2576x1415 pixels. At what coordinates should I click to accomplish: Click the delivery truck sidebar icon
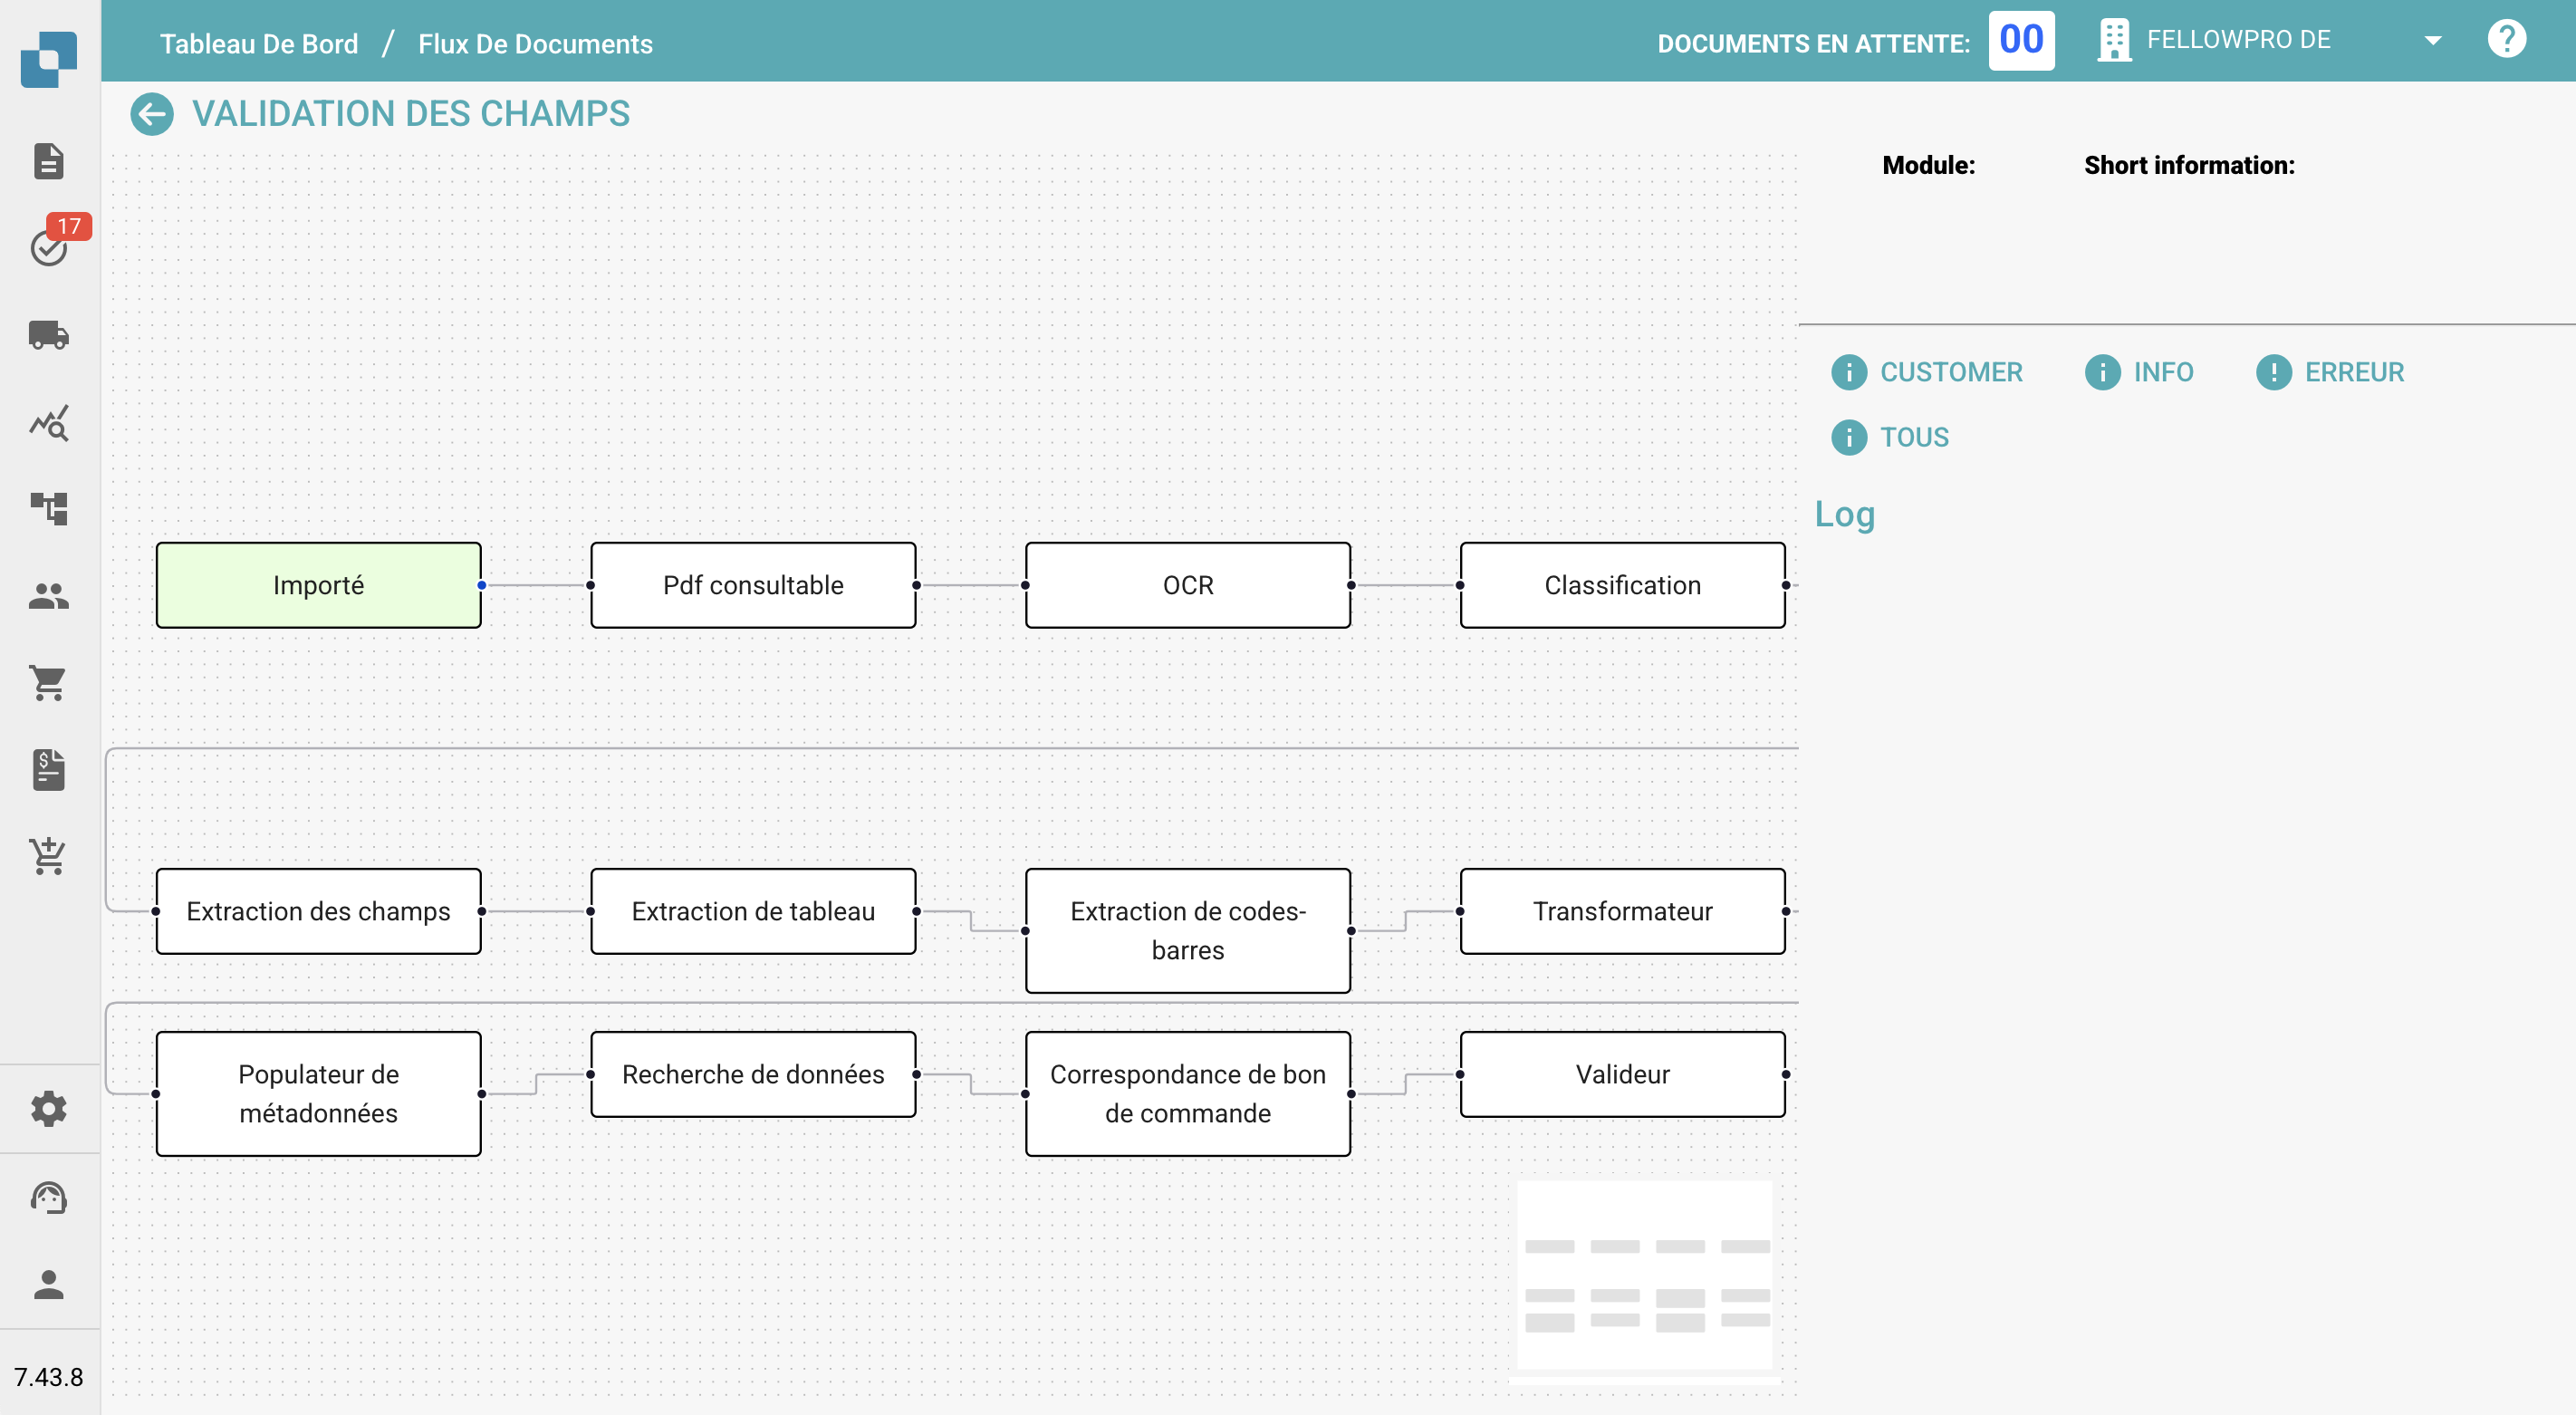tap(48, 335)
